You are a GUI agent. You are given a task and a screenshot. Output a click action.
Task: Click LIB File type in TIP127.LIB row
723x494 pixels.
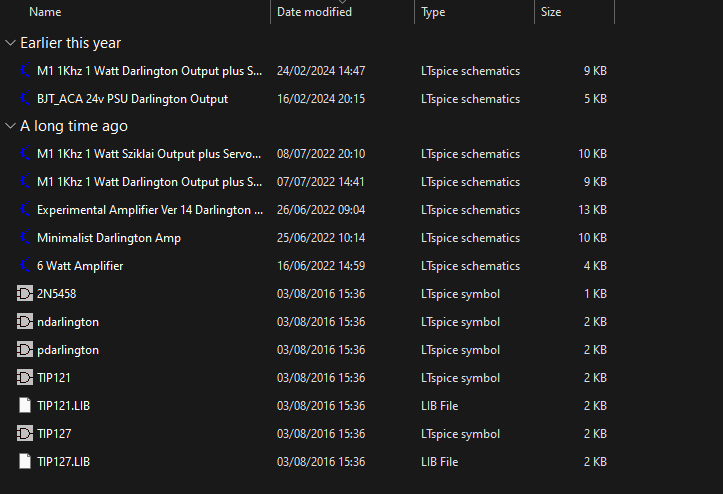pyautogui.click(x=439, y=461)
